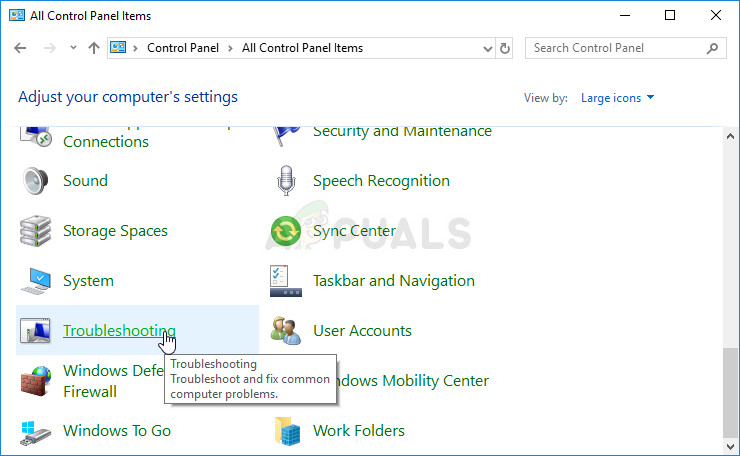The width and height of the screenshot is (740, 456).
Task: Click the Windows Defender Firewall brick icon
Action: 35,381
